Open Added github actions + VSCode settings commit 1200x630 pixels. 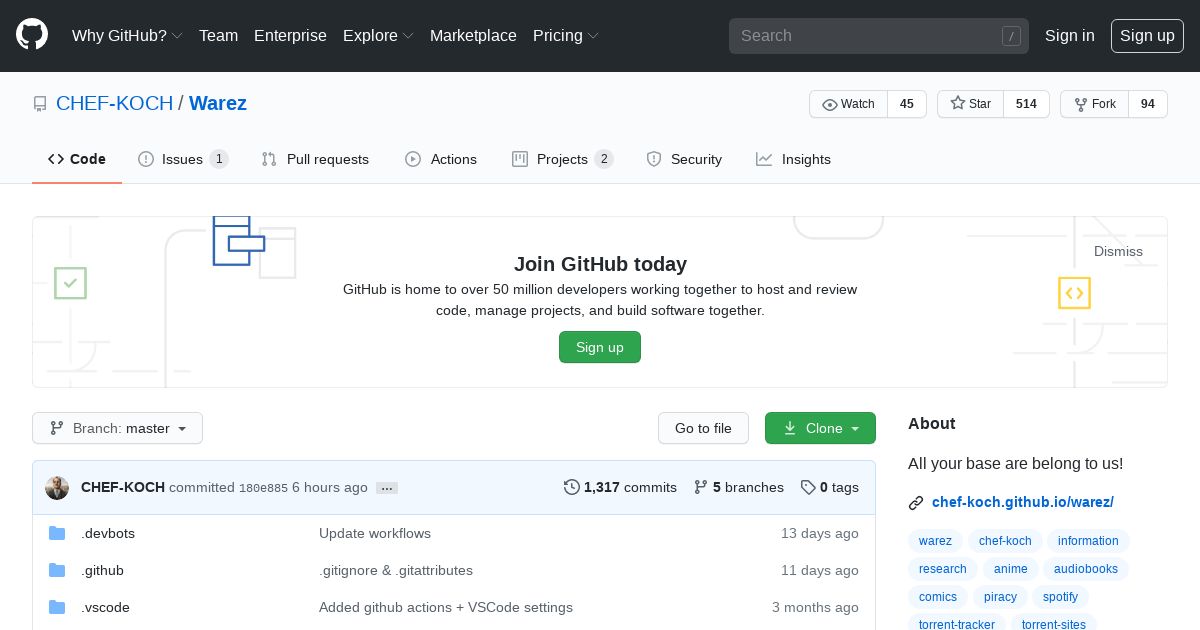pyautogui.click(x=446, y=607)
